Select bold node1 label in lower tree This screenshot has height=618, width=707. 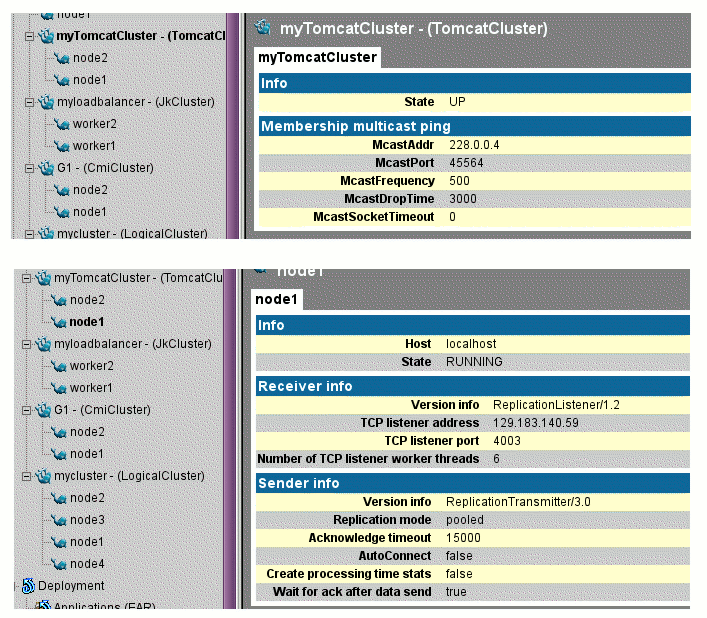coord(87,322)
